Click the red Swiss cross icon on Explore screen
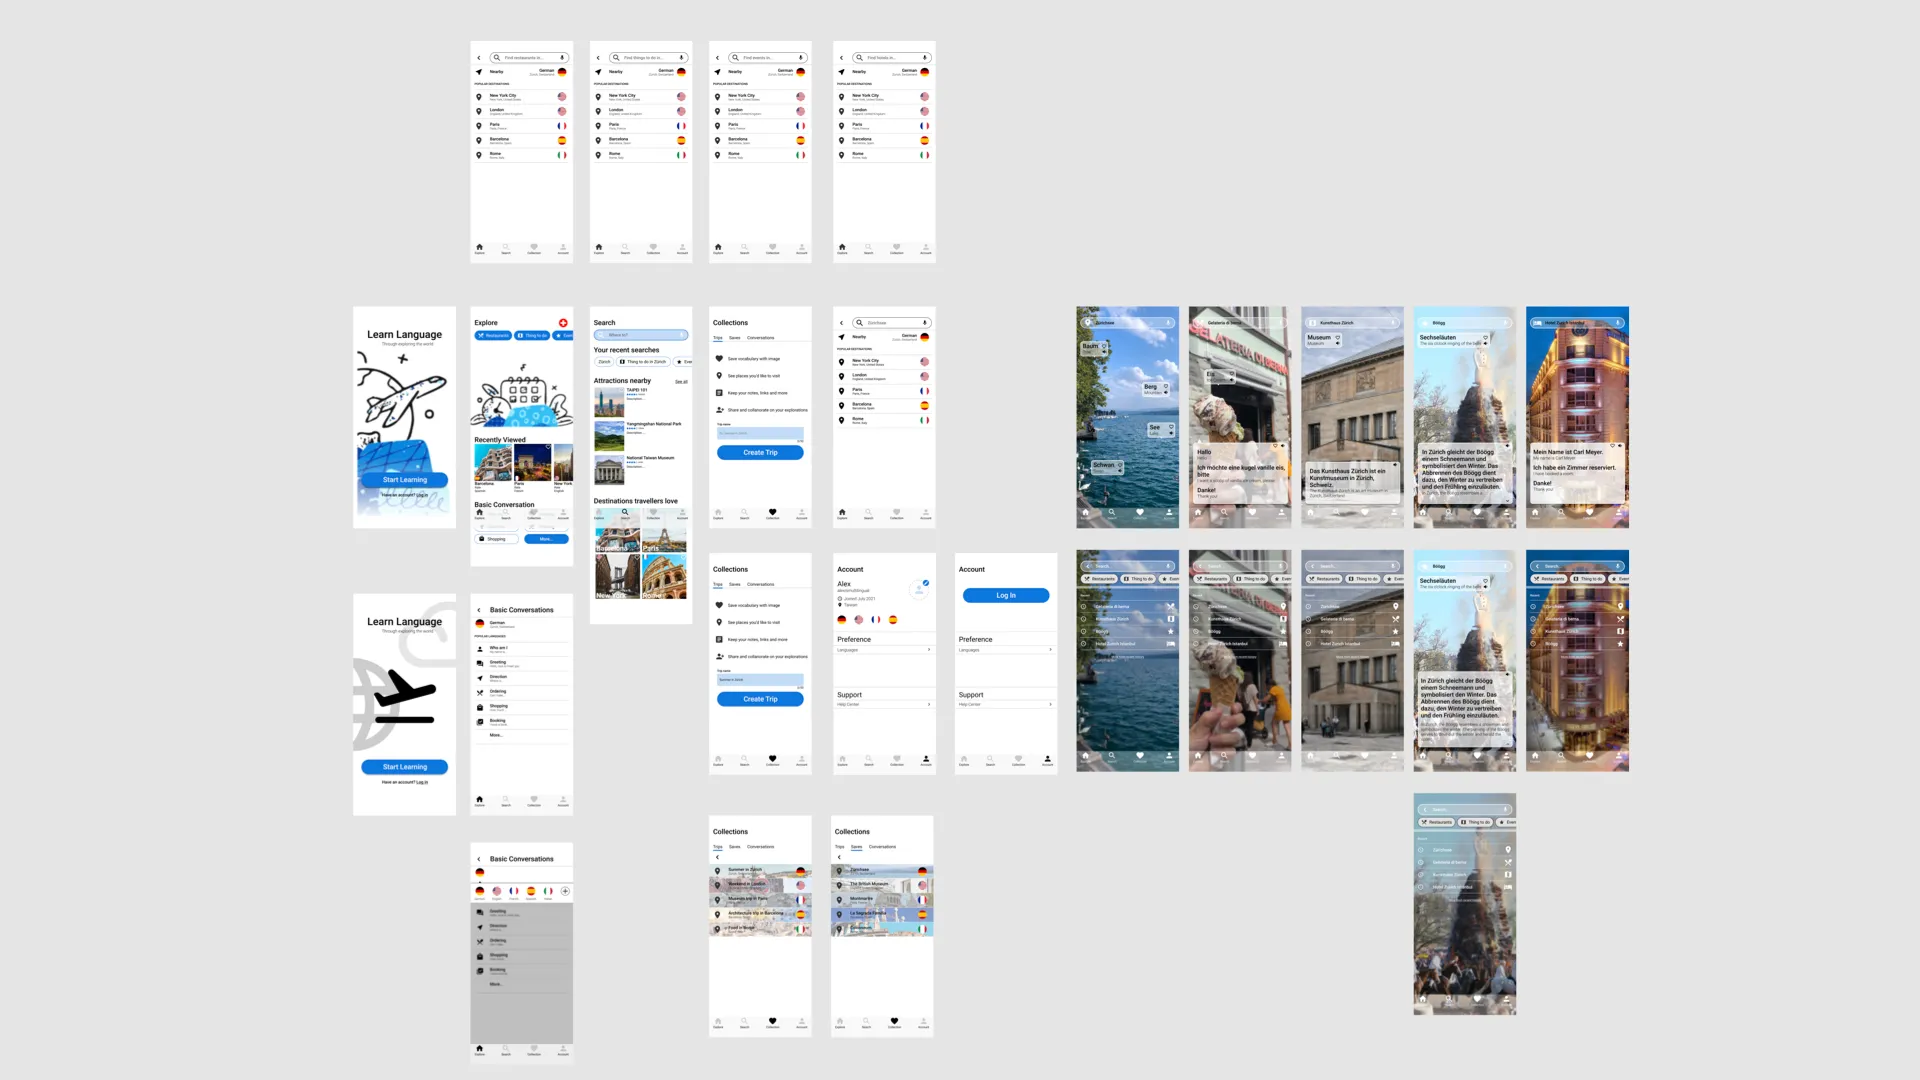This screenshot has height=1080, width=1920. pos(563,323)
